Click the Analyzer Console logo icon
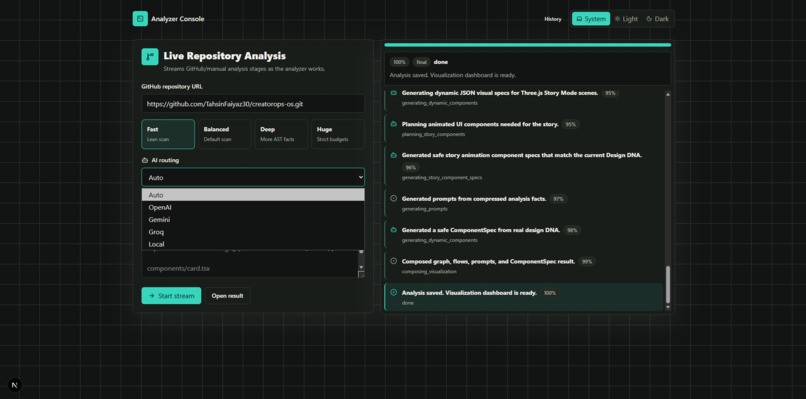 140,19
